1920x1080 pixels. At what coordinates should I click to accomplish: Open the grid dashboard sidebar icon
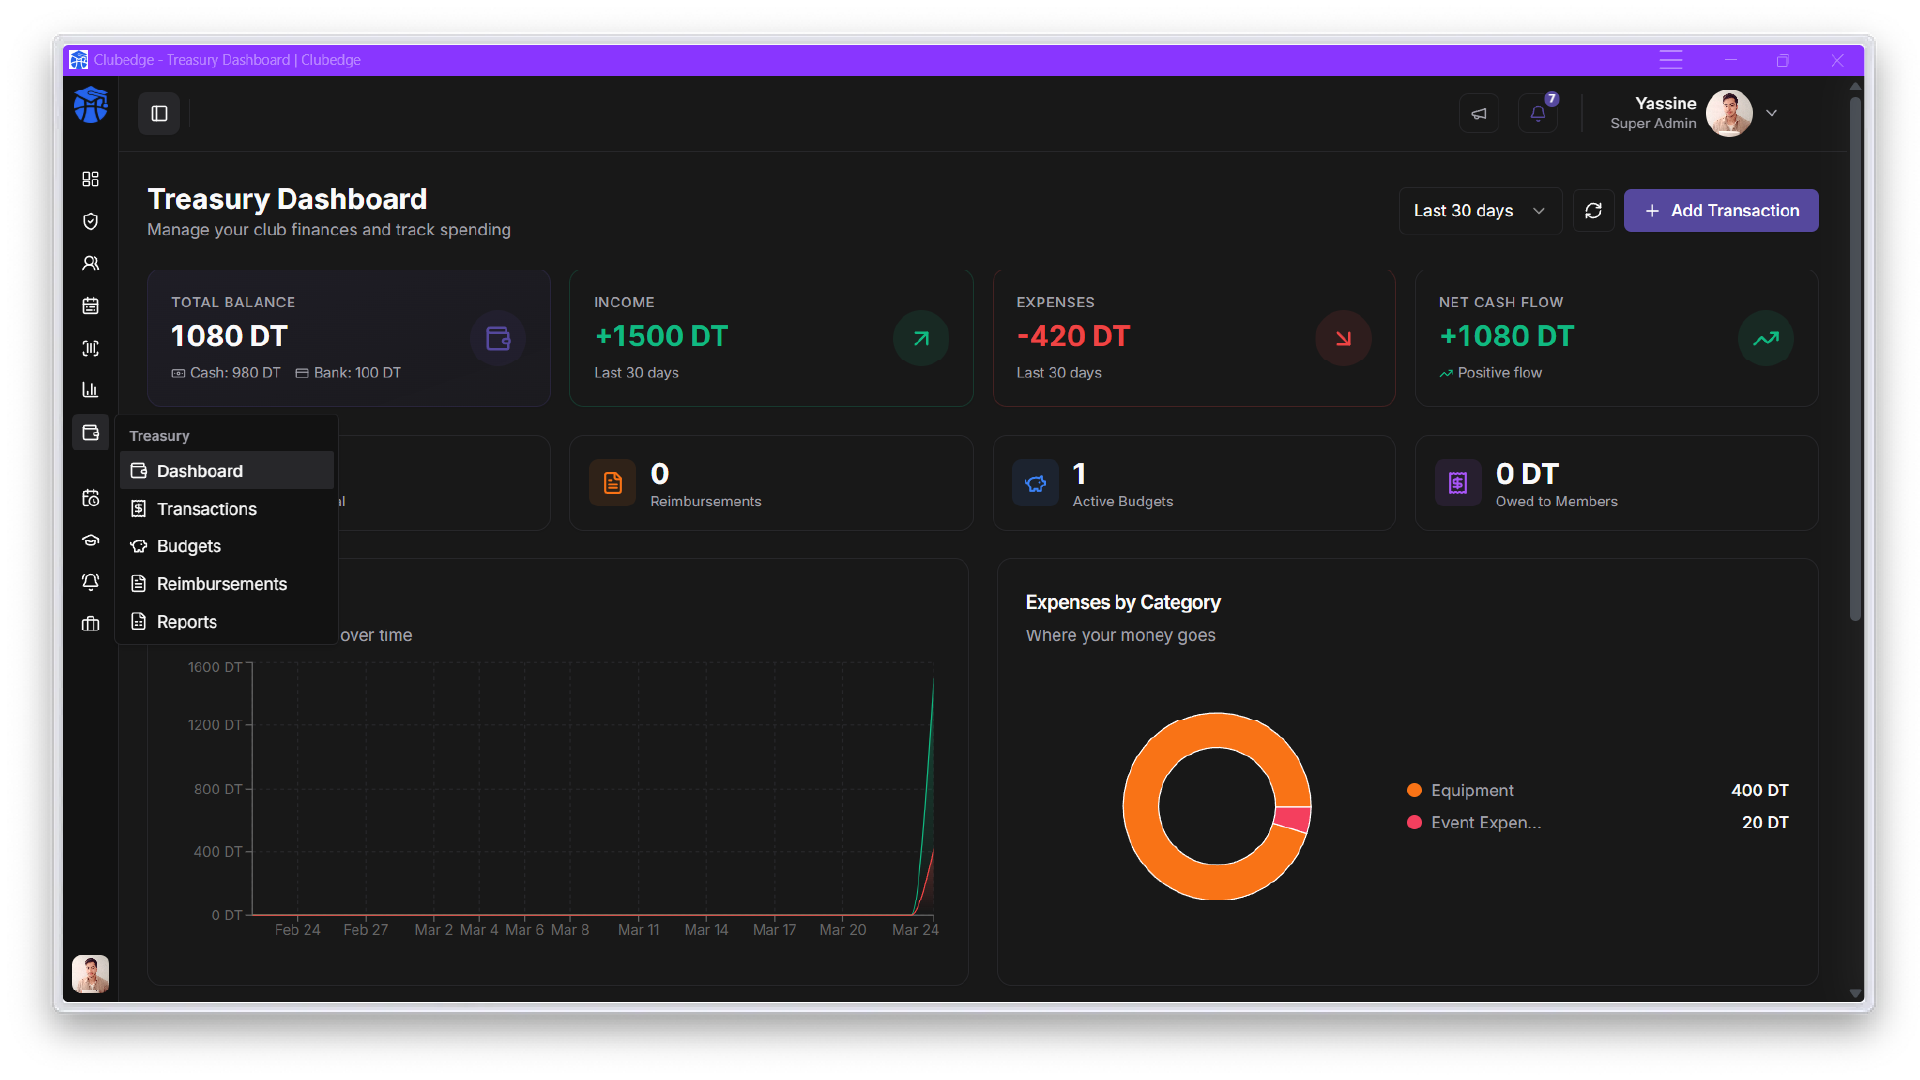90,179
